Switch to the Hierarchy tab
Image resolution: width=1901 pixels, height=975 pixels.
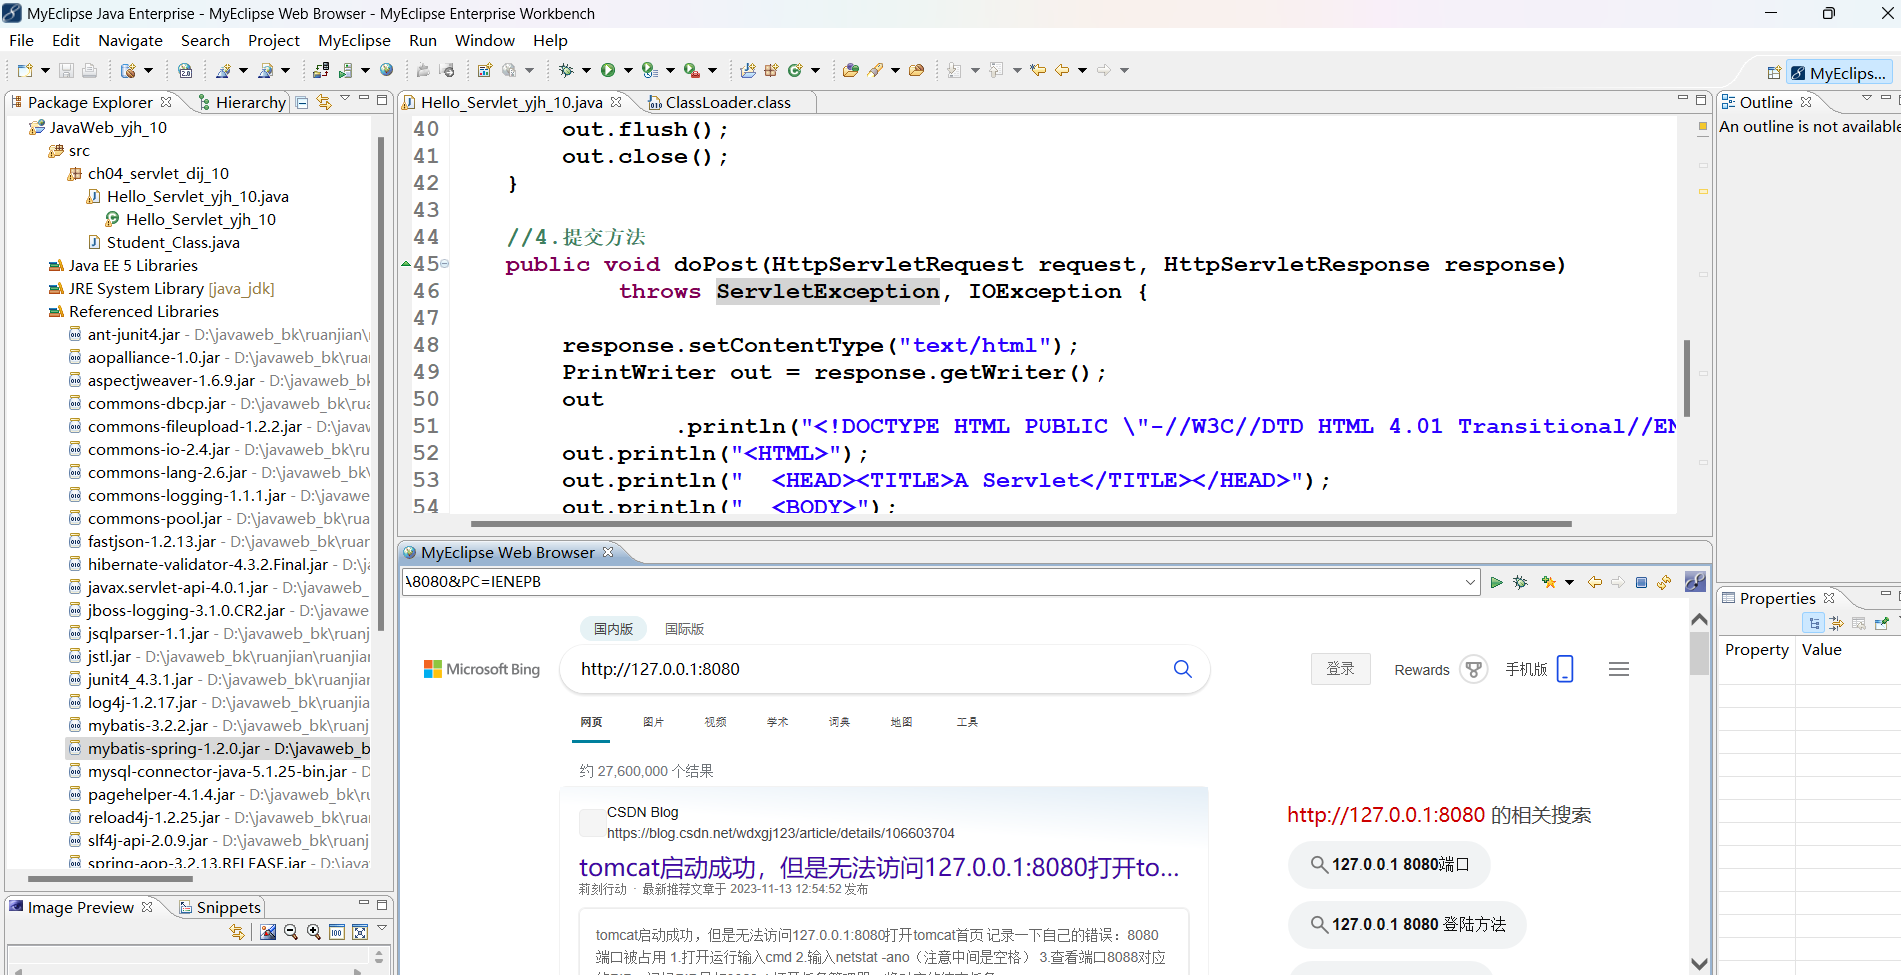[x=242, y=102]
